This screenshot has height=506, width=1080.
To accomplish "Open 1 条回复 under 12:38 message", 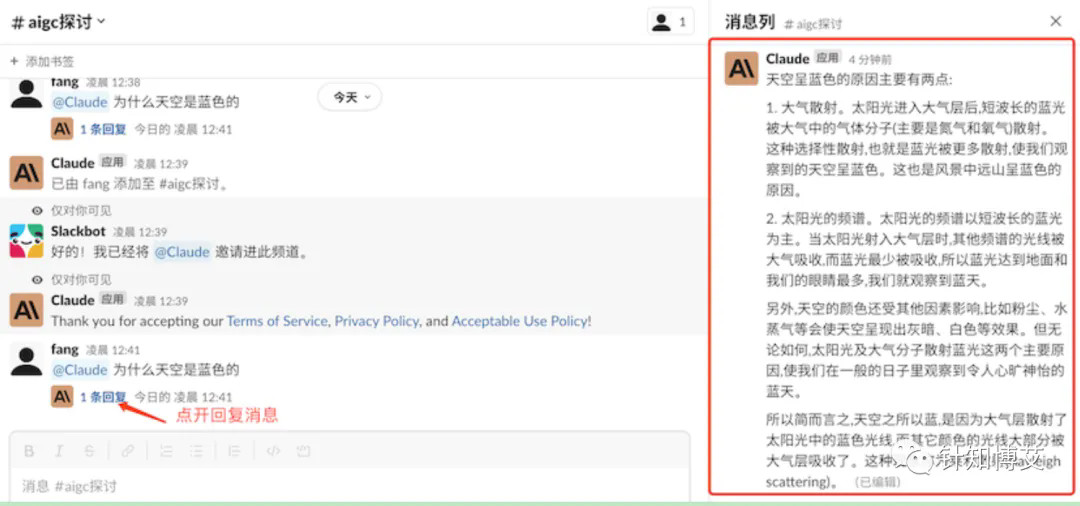I will [103, 129].
